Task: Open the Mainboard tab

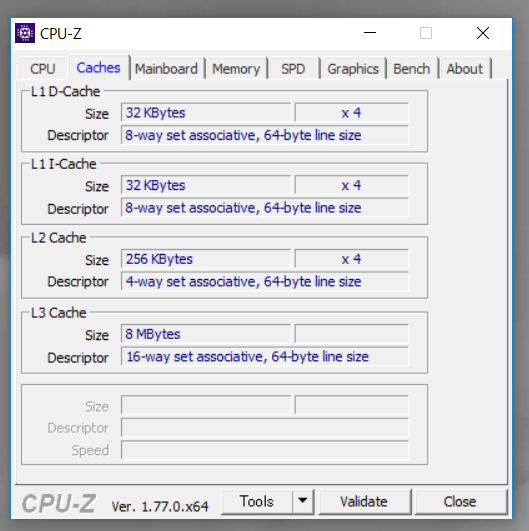Action: pos(167,69)
